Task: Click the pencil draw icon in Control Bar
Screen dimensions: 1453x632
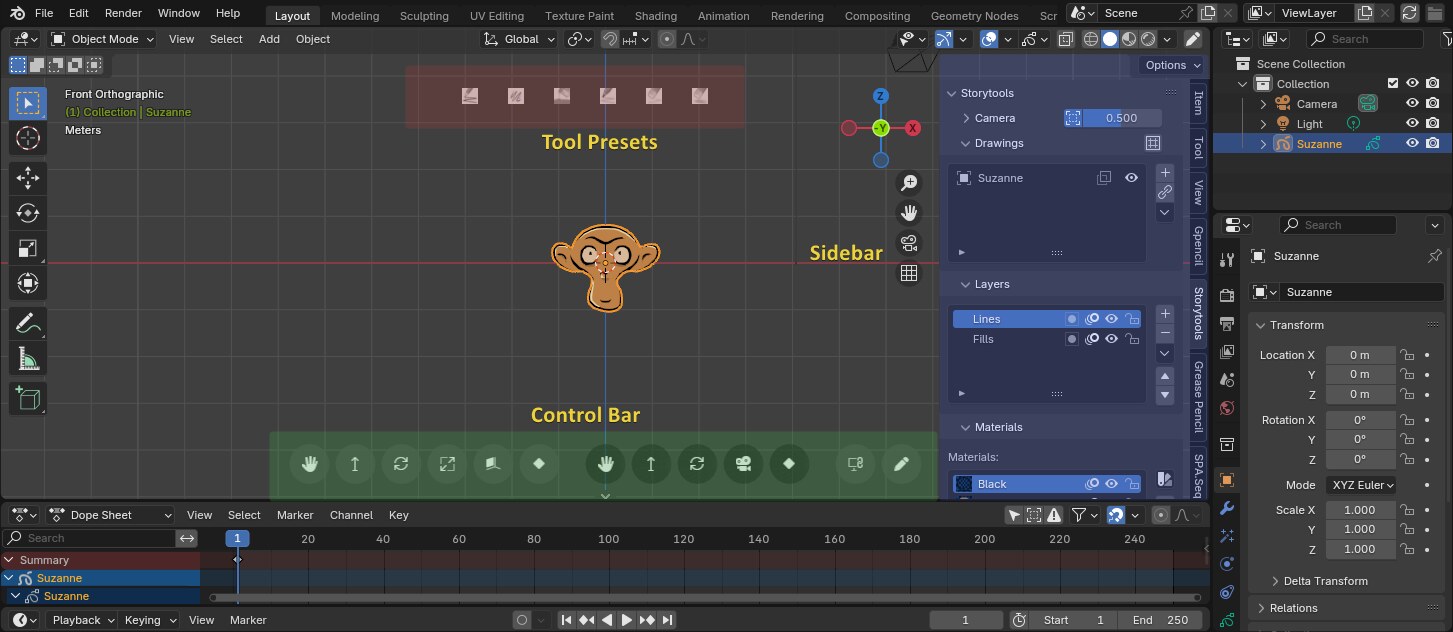Action: pos(901,464)
